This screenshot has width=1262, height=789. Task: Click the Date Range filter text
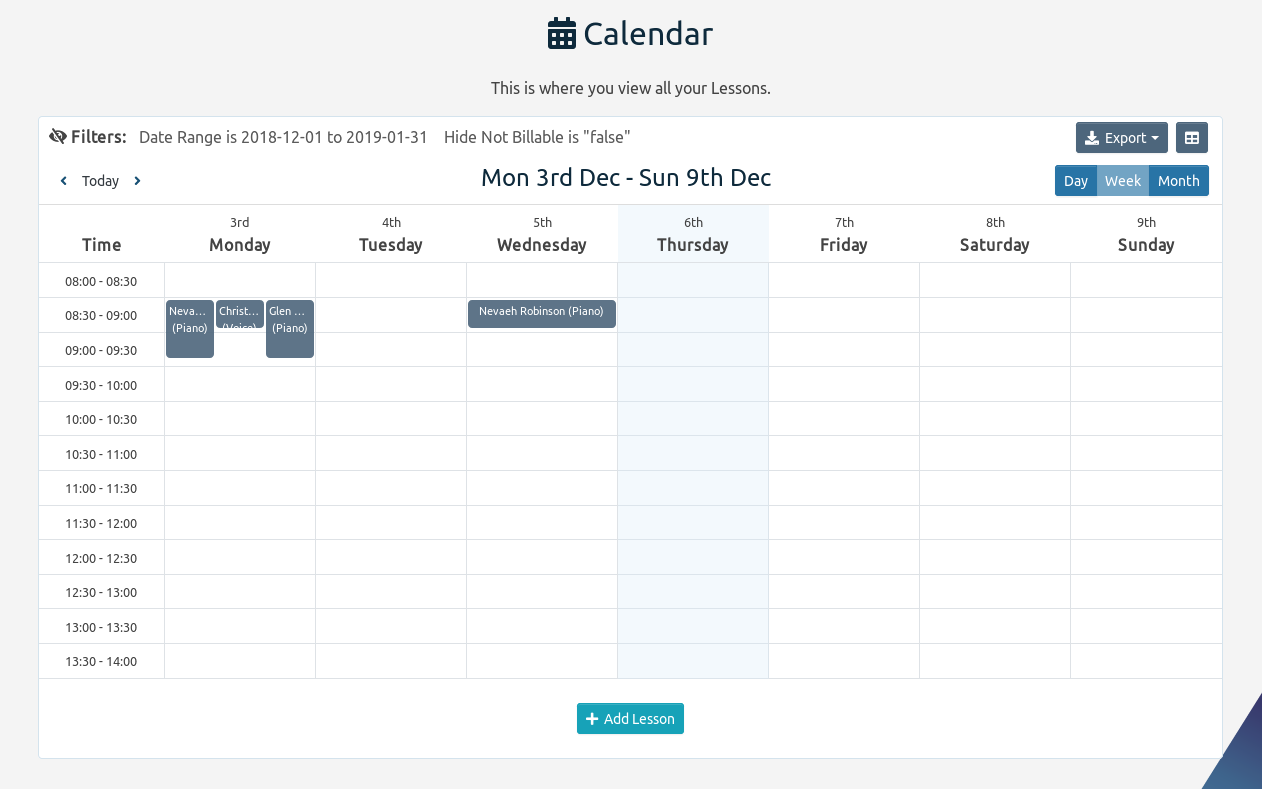pyautogui.click(x=283, y=137)
